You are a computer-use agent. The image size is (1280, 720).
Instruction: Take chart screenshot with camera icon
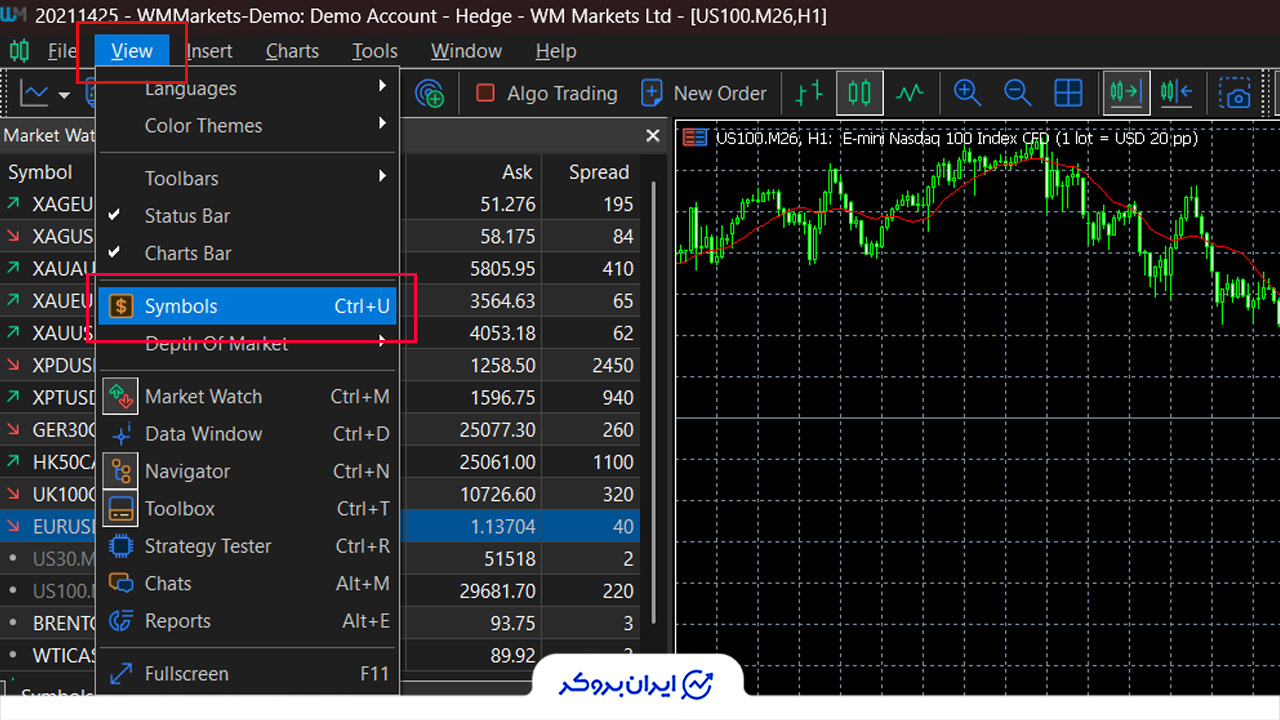1237,93
